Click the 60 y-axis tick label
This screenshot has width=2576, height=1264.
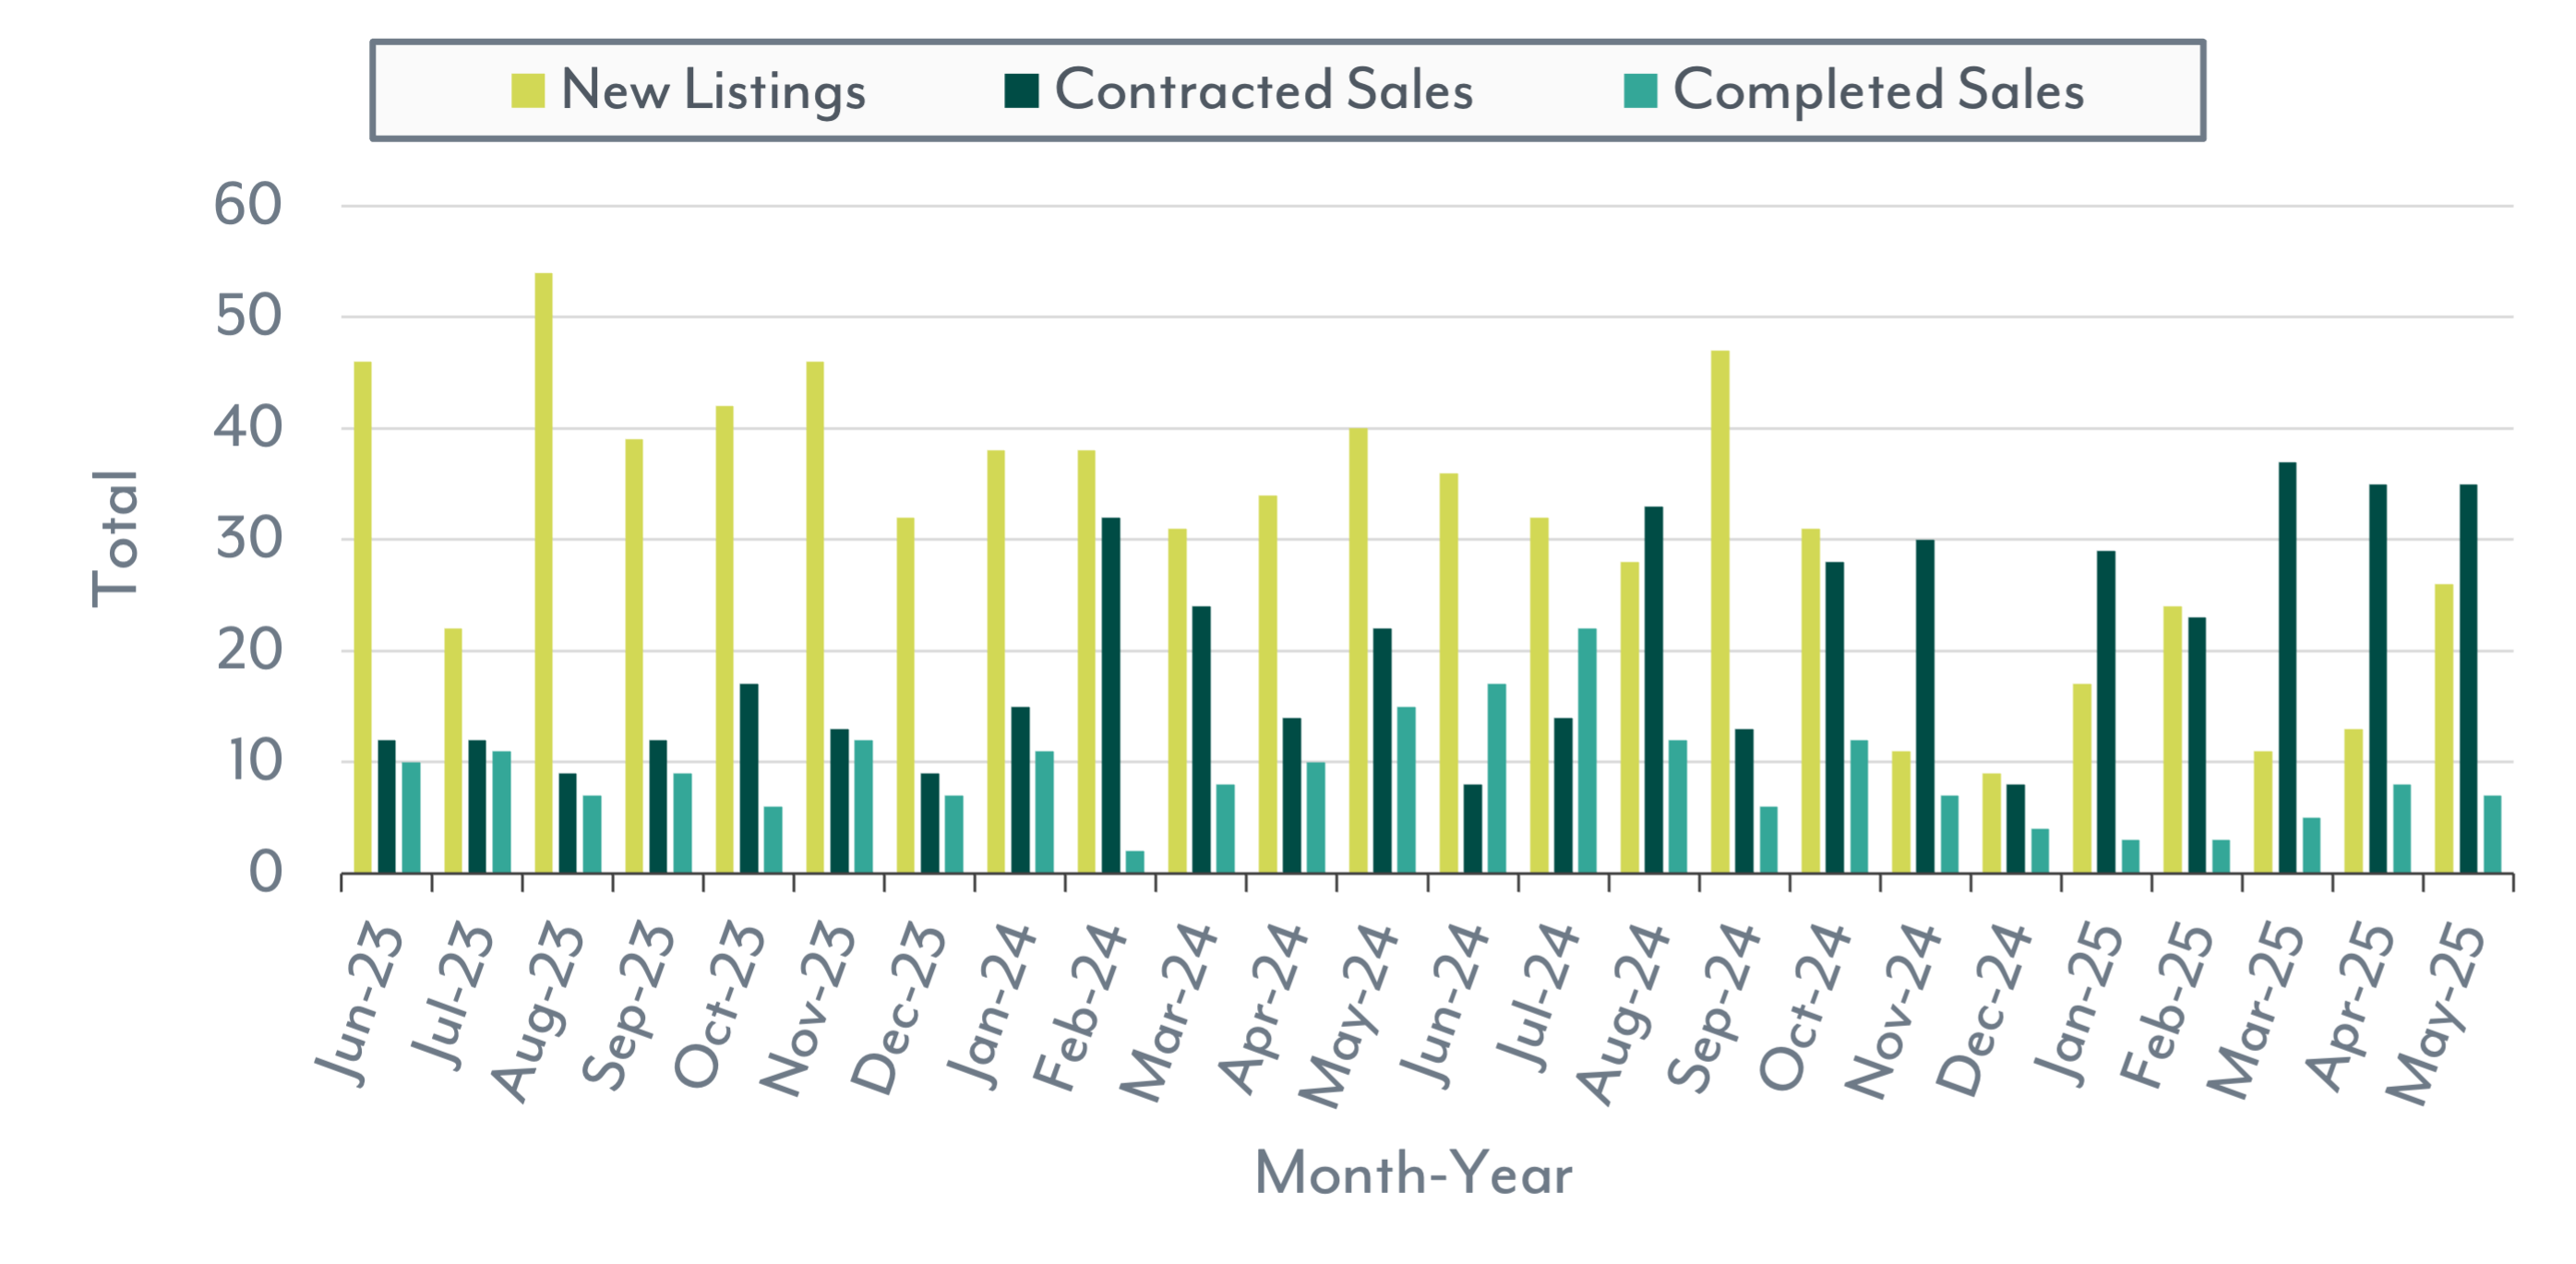click(x=248, y=205)
